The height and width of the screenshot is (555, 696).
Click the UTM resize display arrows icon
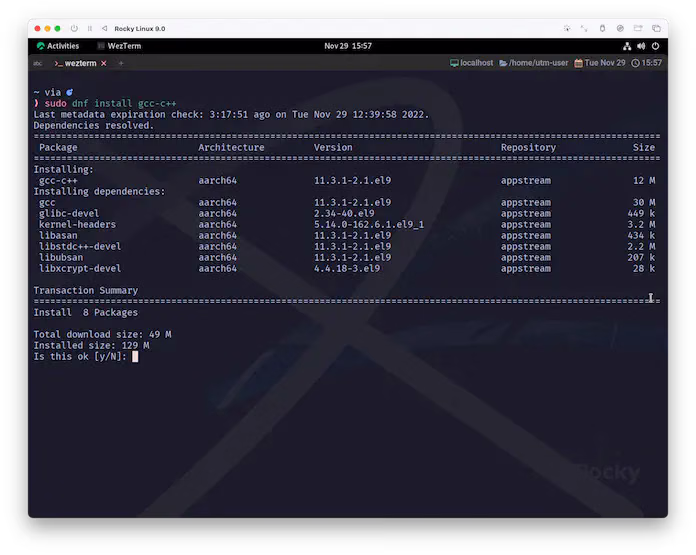[x=584, y=28]
